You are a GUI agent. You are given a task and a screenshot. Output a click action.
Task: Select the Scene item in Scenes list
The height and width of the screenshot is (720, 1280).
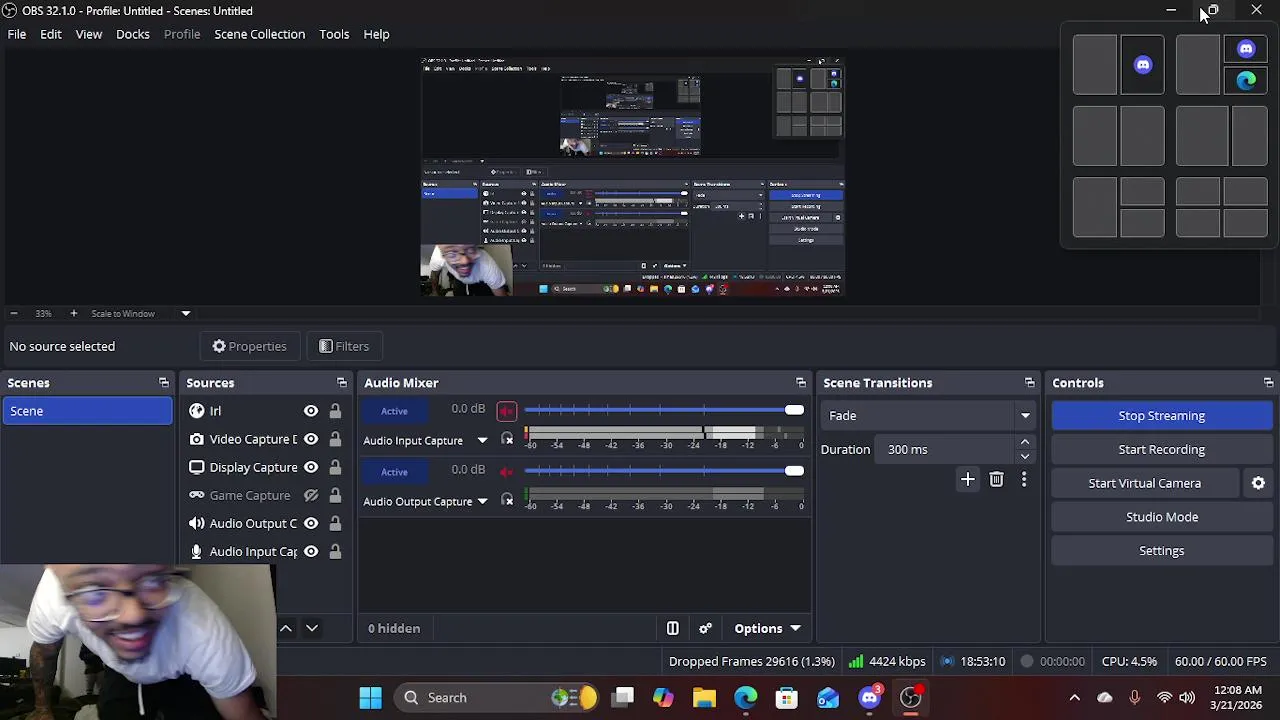87,411
